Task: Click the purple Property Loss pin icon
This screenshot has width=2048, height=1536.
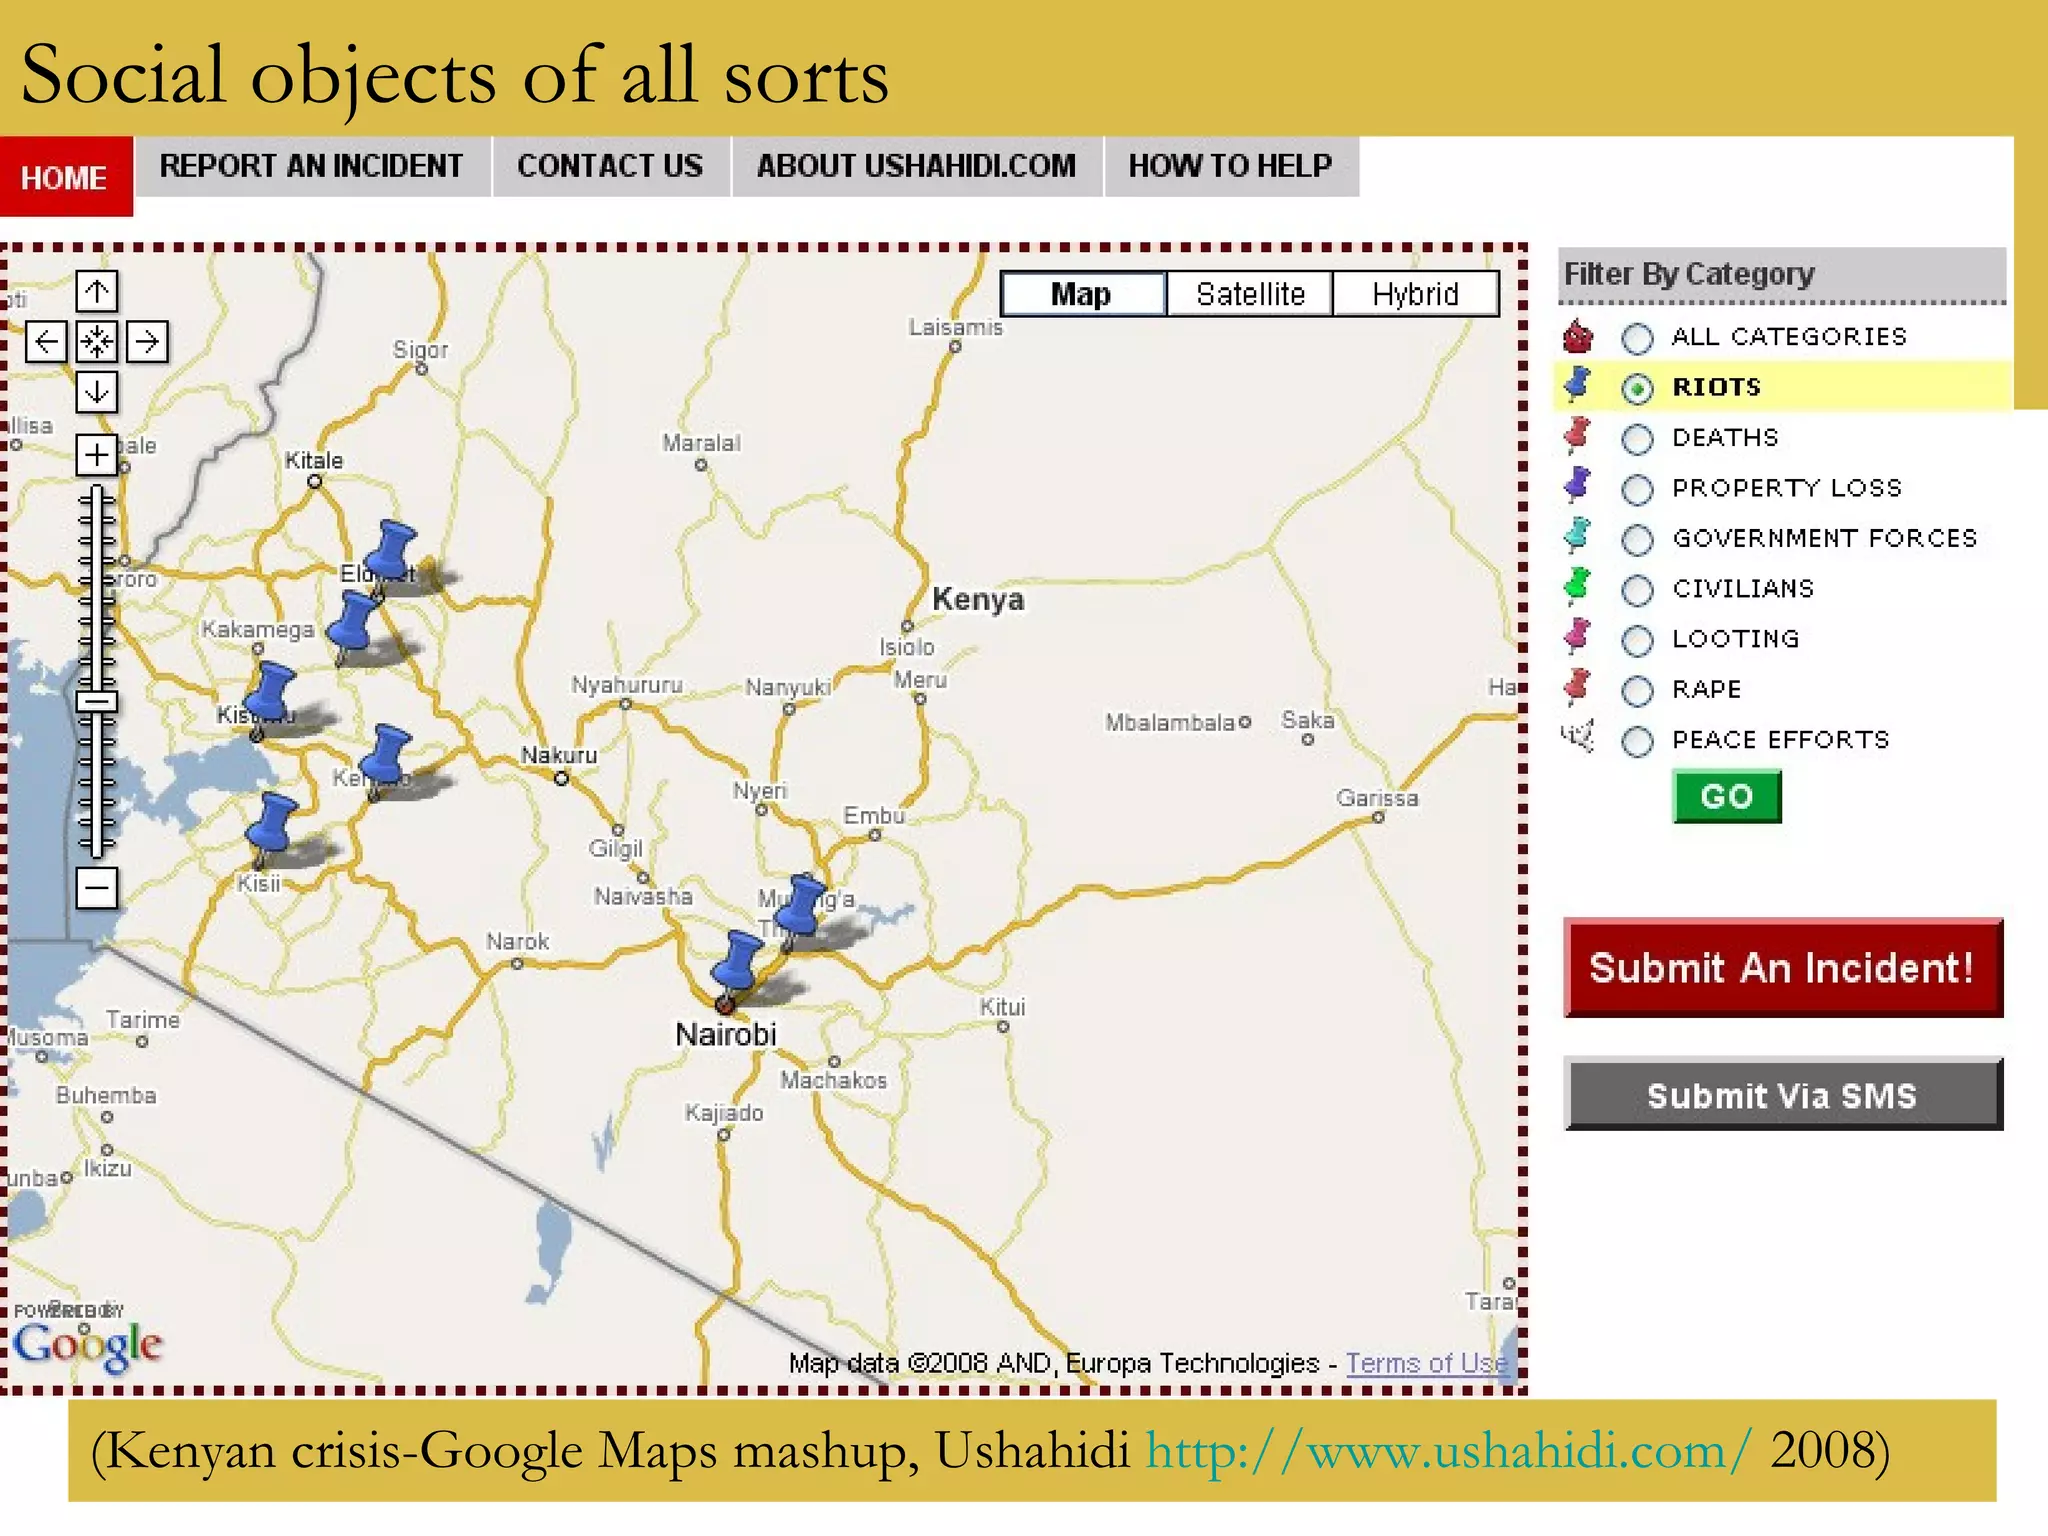Action: [x=1578, y=485]
